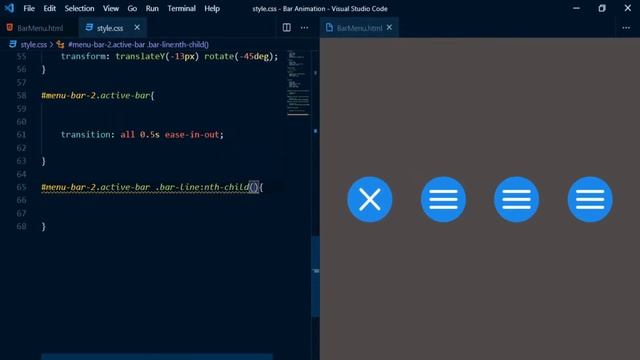
Task: Open the Go menu
Action: [132, 9]
